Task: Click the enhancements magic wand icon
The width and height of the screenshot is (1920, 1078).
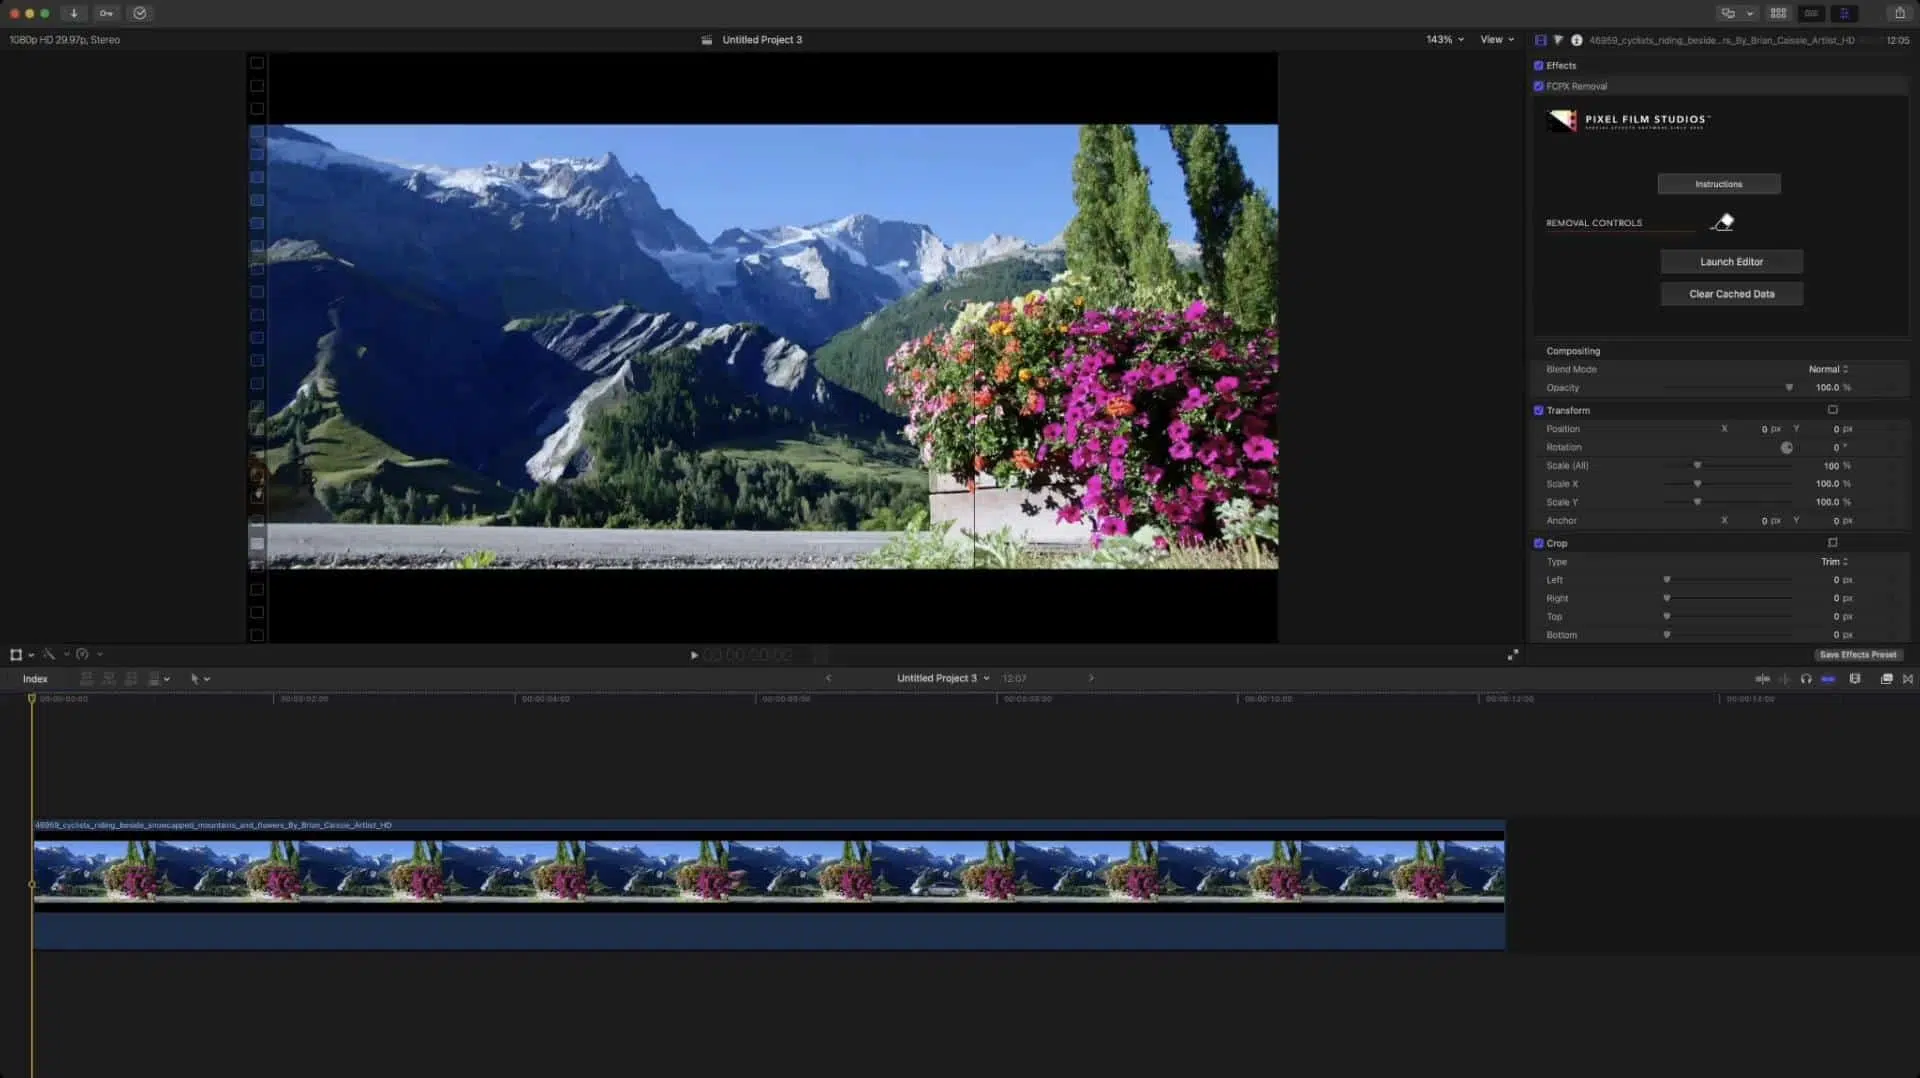Action: click(x=49, y=655)
